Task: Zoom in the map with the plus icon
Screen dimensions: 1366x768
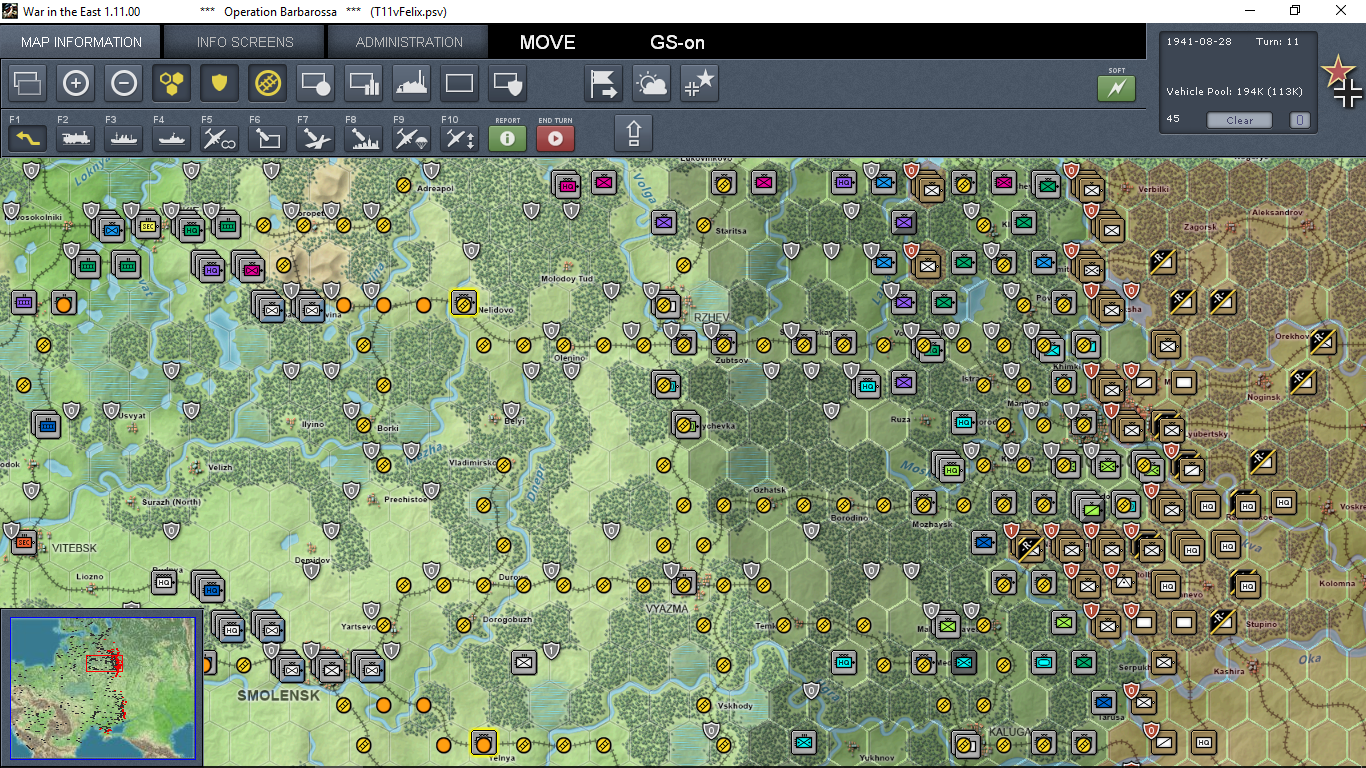Action: point(76,84)
